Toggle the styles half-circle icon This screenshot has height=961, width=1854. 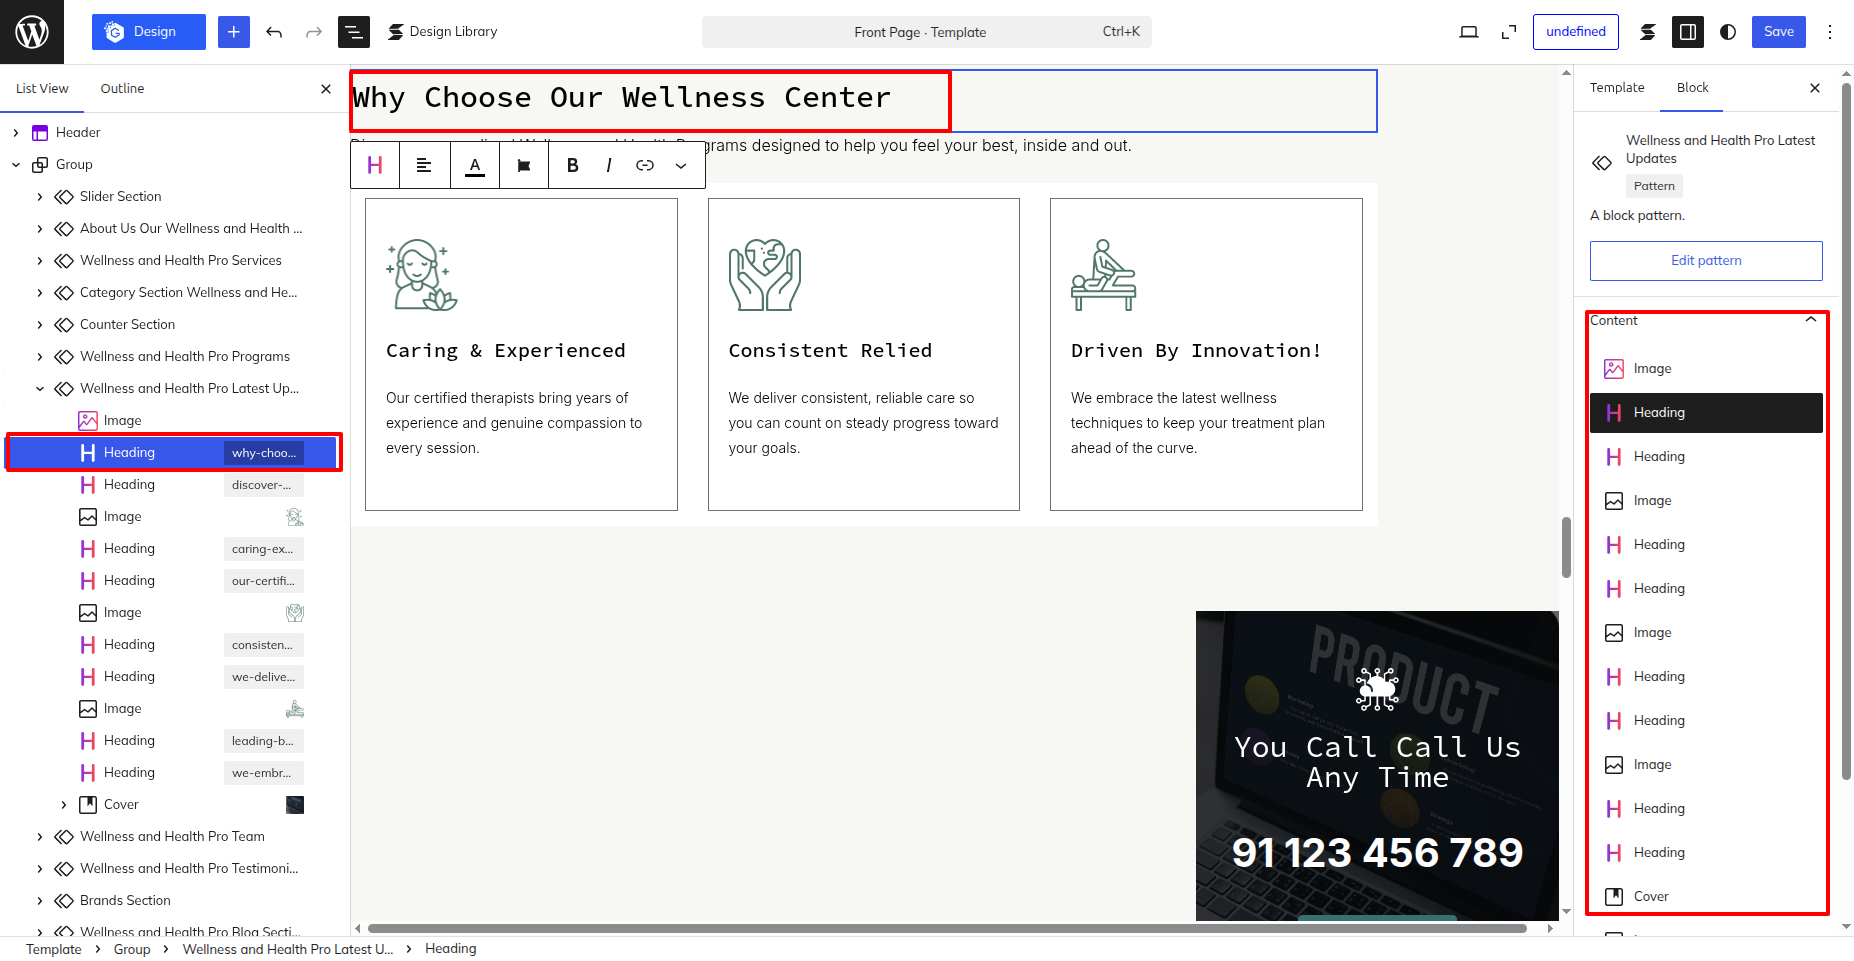(x=1728, y=32)
